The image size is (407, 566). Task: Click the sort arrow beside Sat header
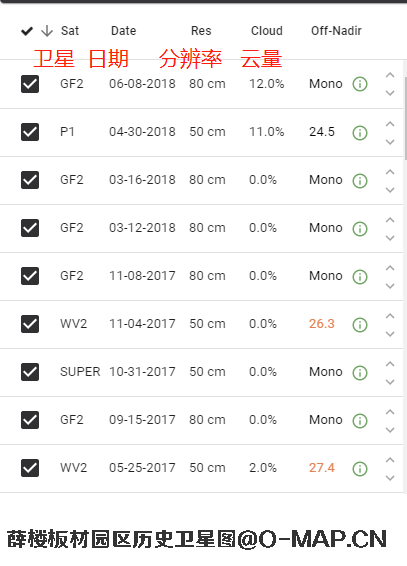tap(47, 31)
